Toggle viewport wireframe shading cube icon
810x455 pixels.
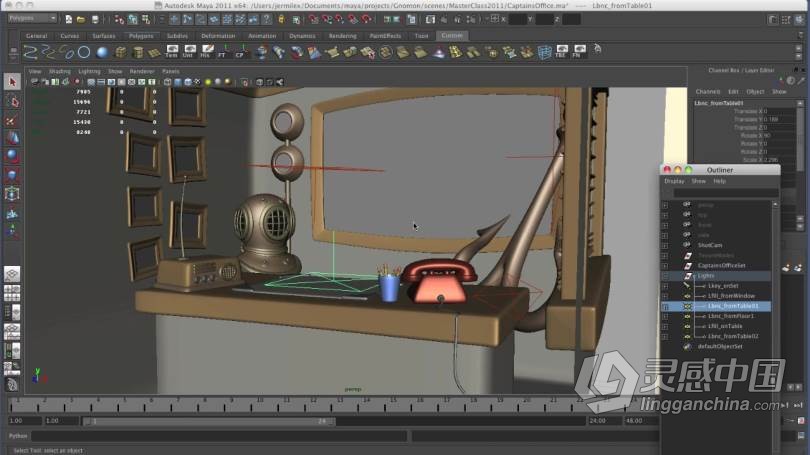click(x=167, y=82)
